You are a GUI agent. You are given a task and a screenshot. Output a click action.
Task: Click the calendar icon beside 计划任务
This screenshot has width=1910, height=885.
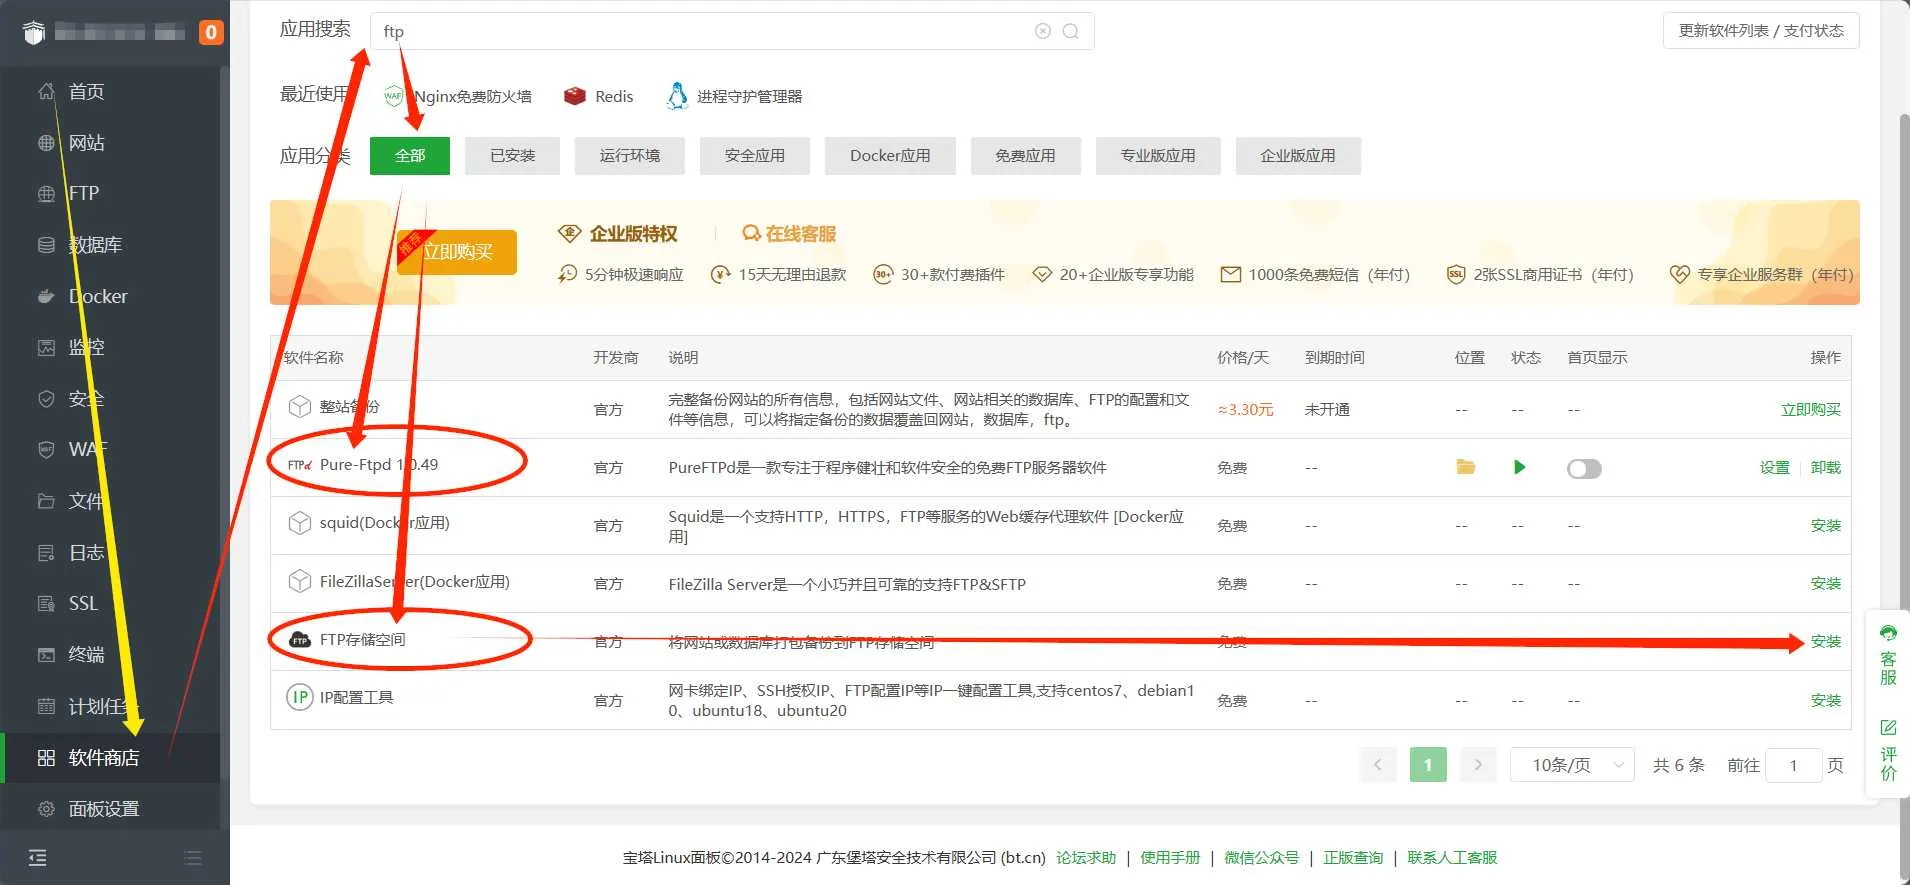pyautogui.click(x=46, y=706)
